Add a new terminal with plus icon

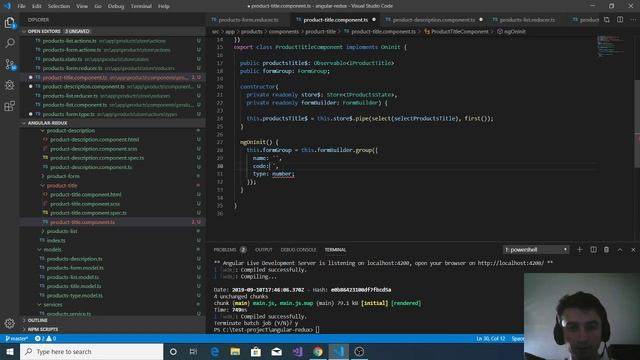pos(579,249)
